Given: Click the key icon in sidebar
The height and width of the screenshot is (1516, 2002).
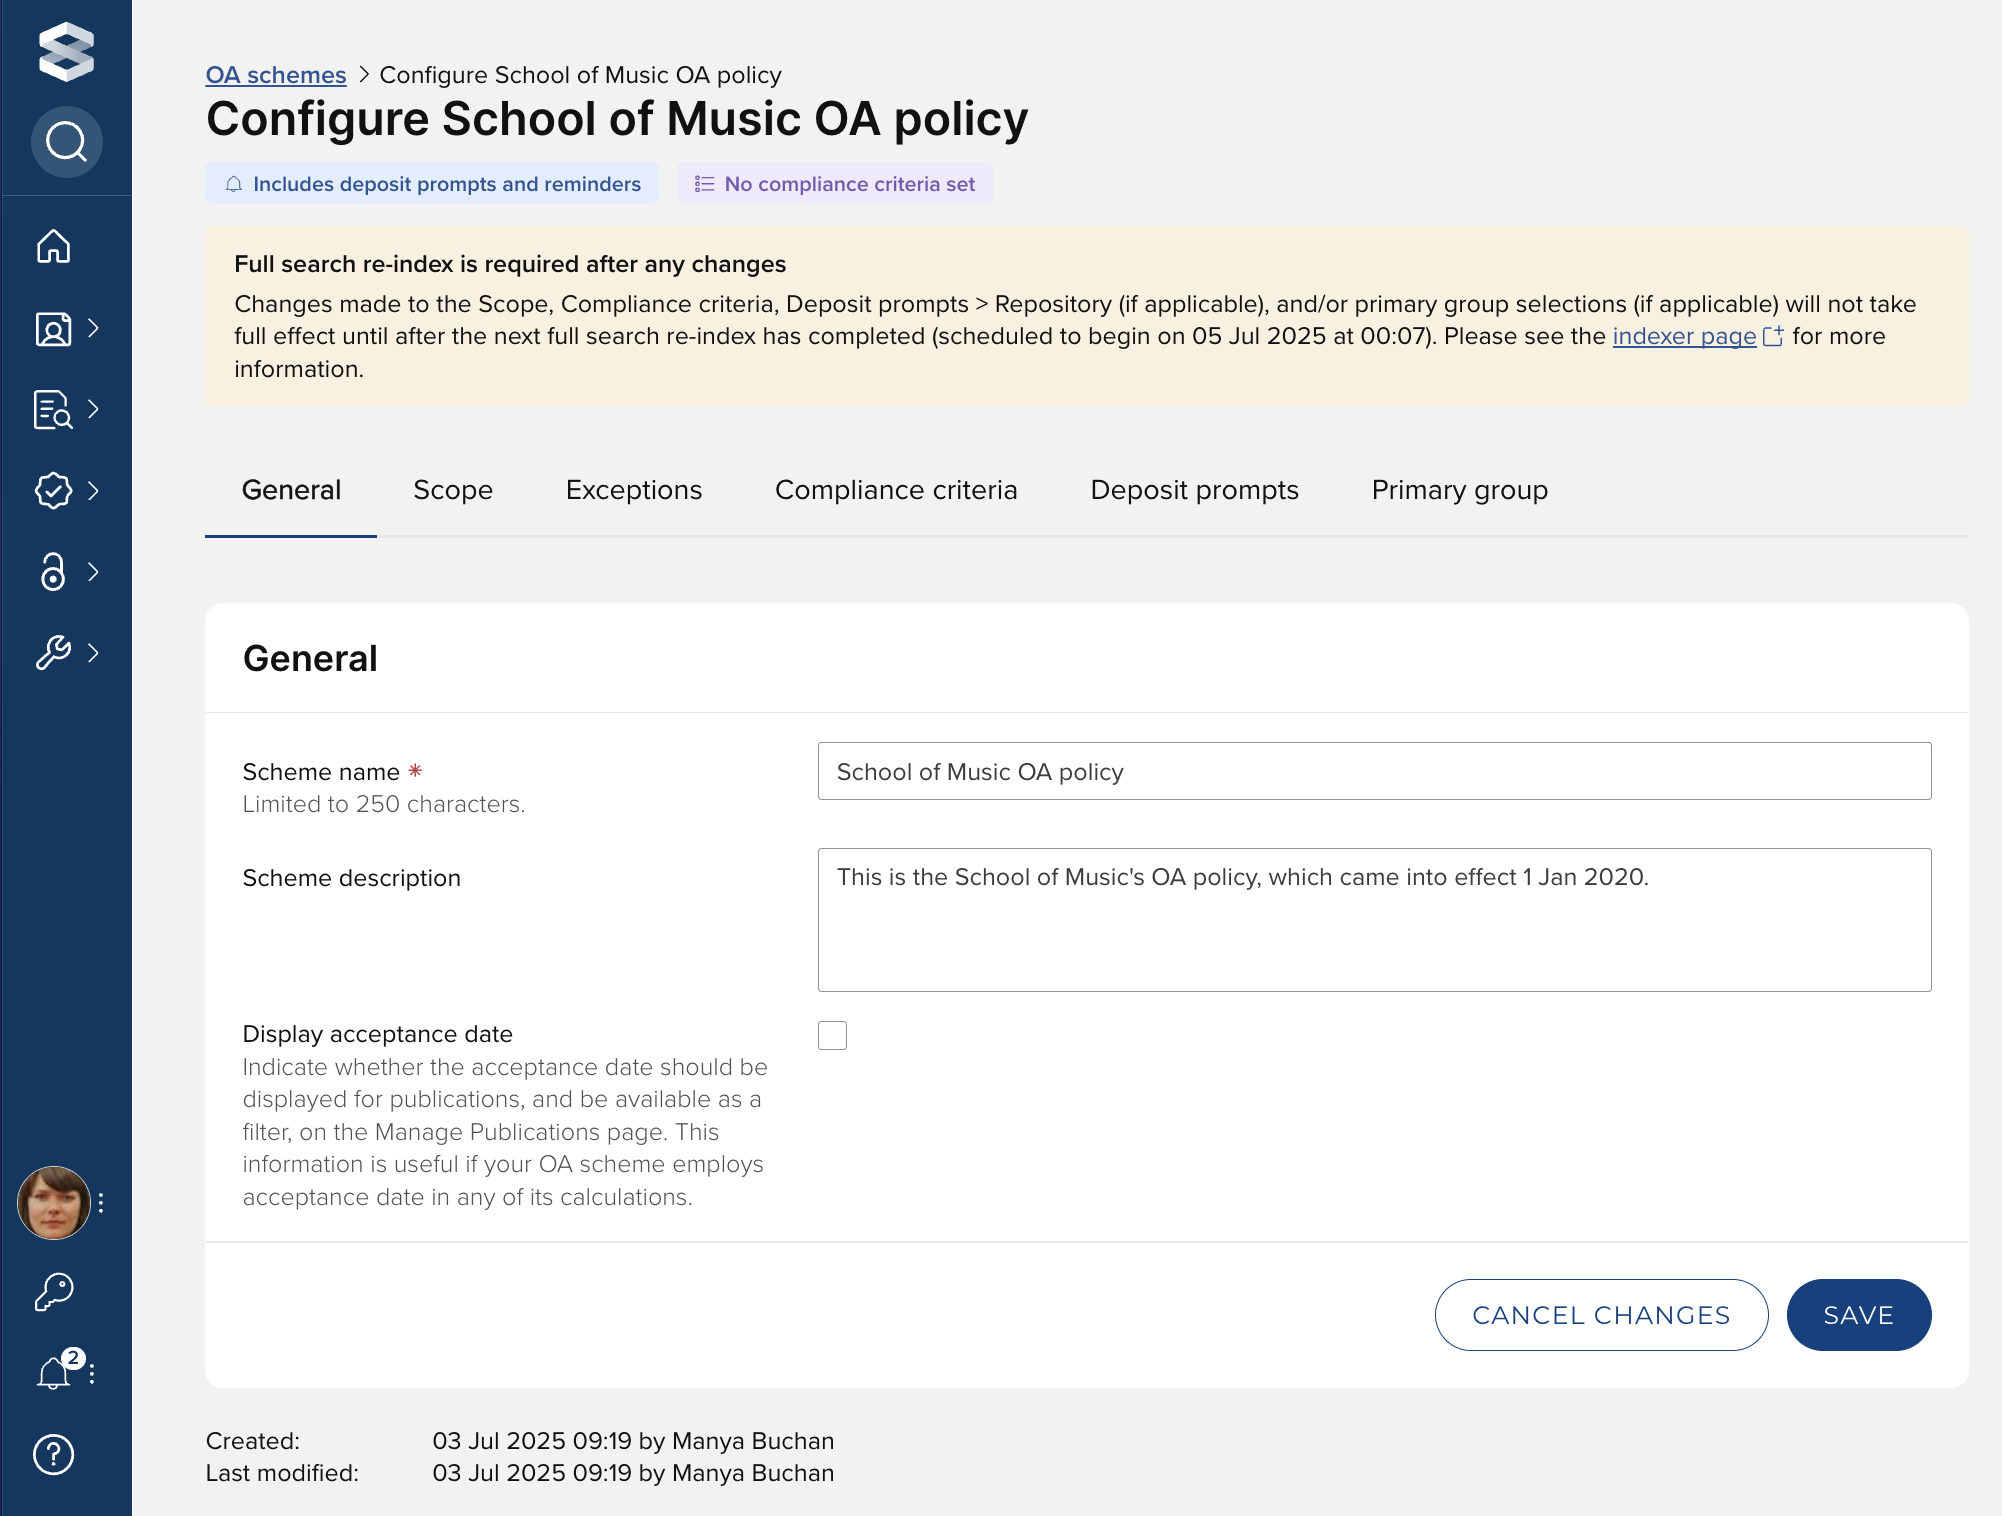Looking at the screenshot, I should [54, 1291].
